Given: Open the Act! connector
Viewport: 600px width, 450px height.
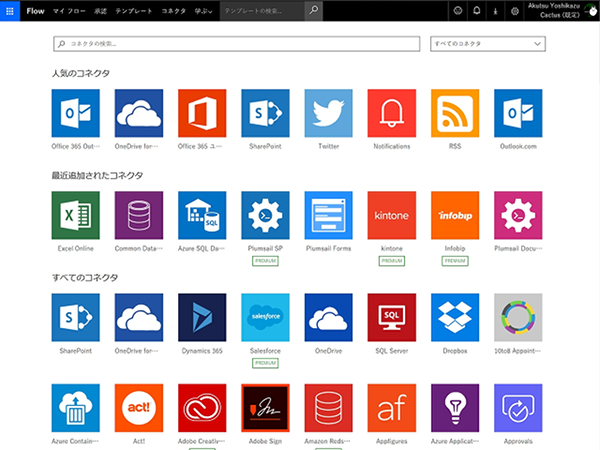Looking at the screenshot, I should 139,408.
